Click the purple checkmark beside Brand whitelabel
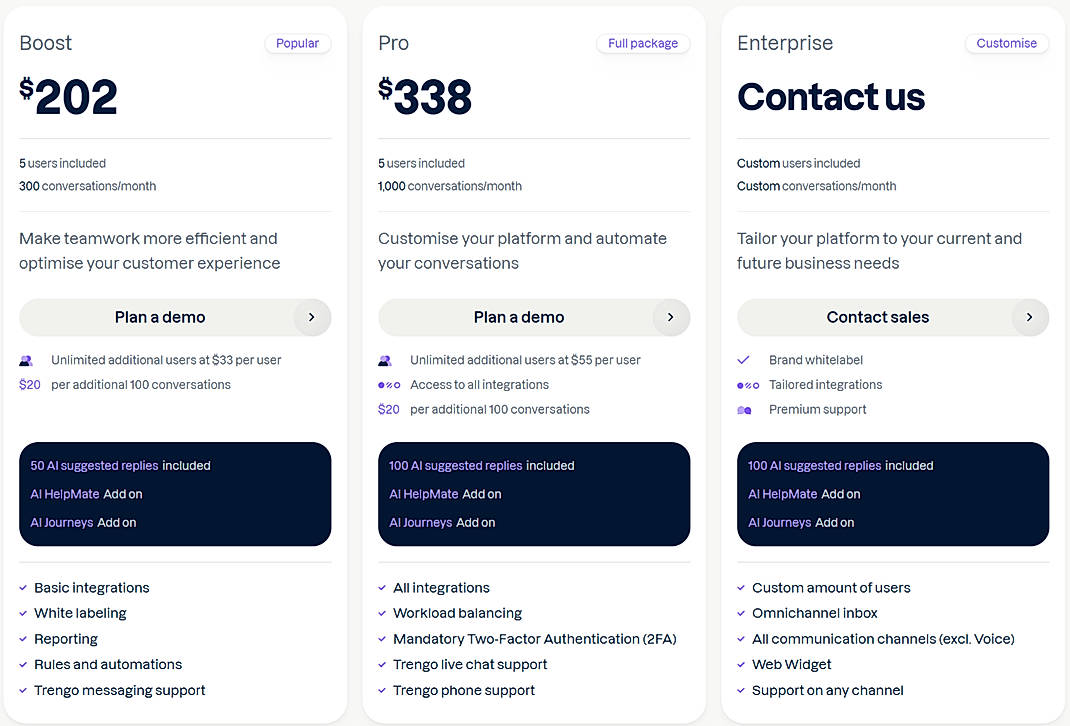Screen dimensions: 1070x726 (x=741, y=359)
